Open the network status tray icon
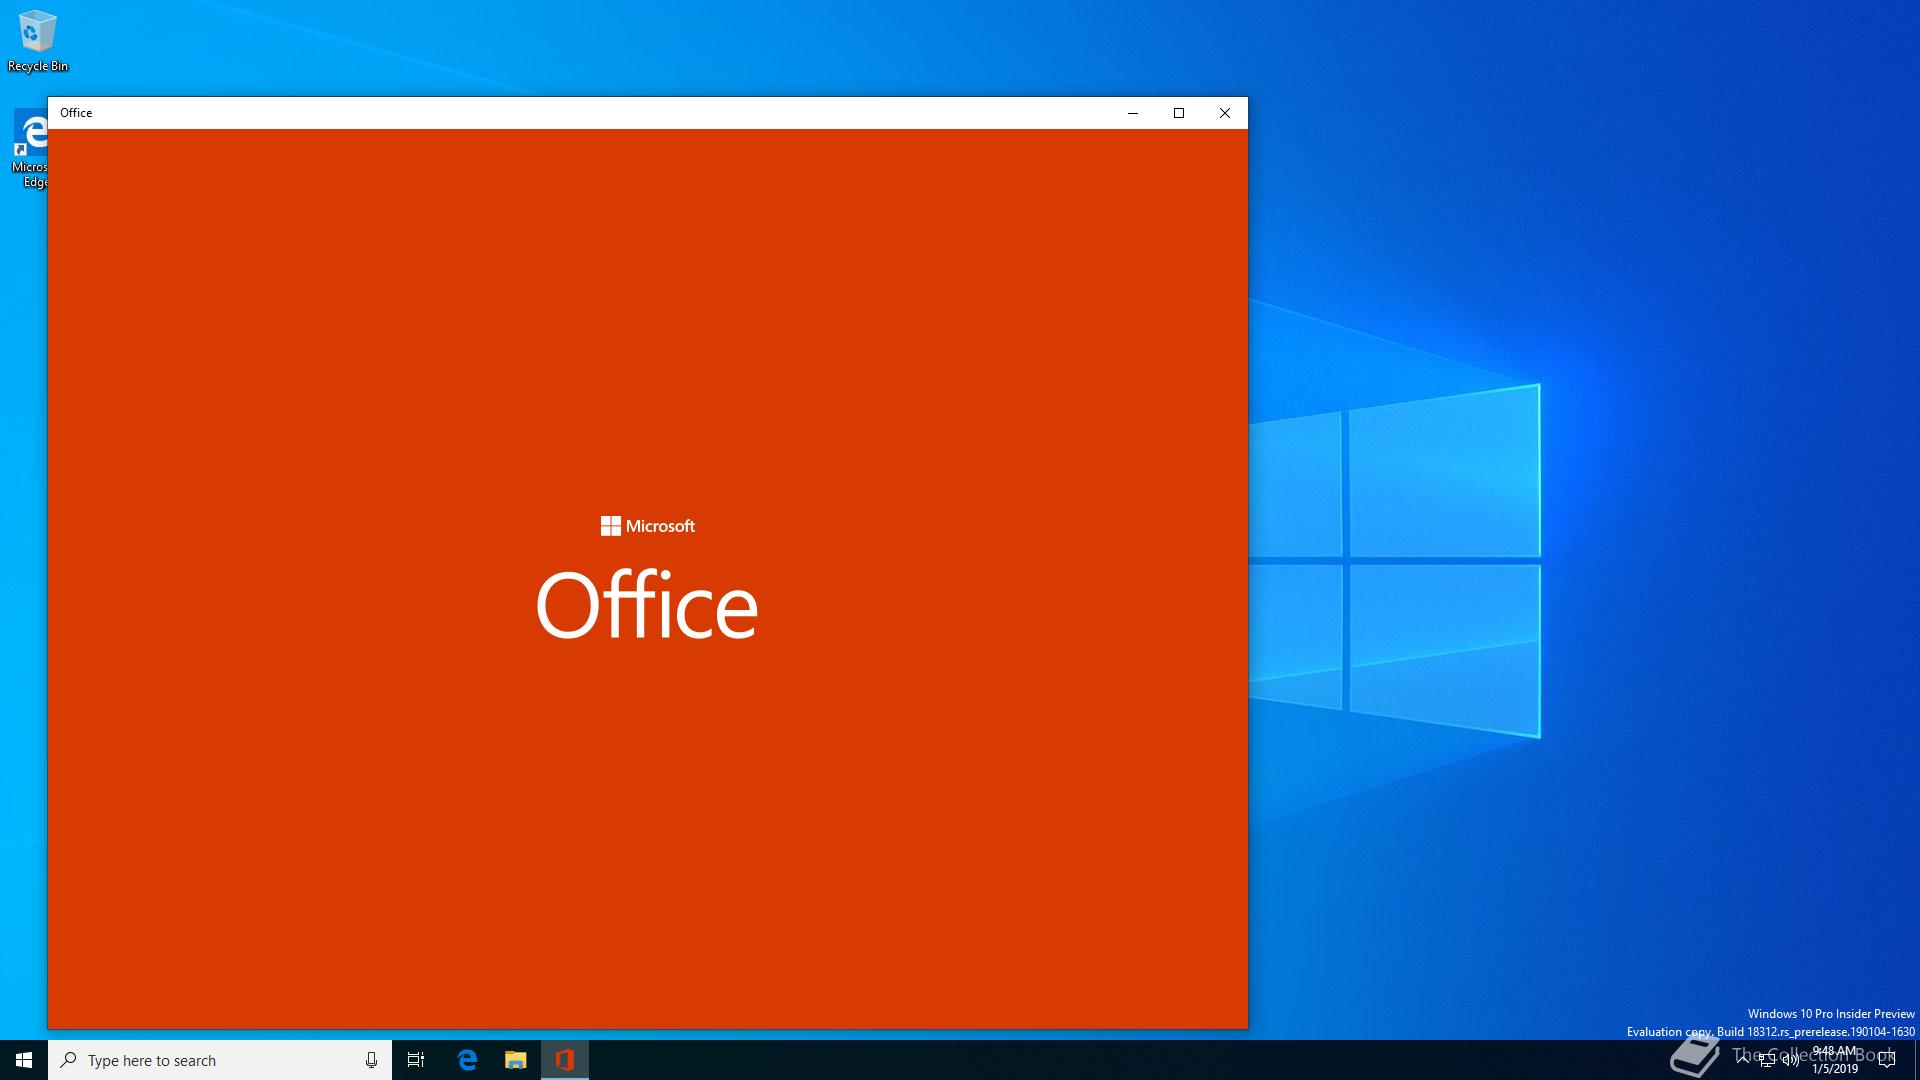This screenshot has height=1080, width=1920. tap(1768, 1060)
